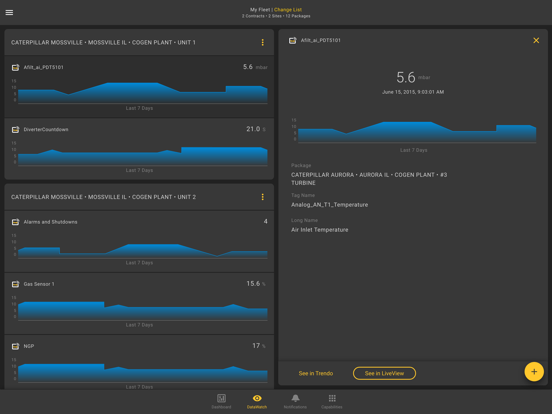Click the DiverterCountdown tag icon

(15, 130)
